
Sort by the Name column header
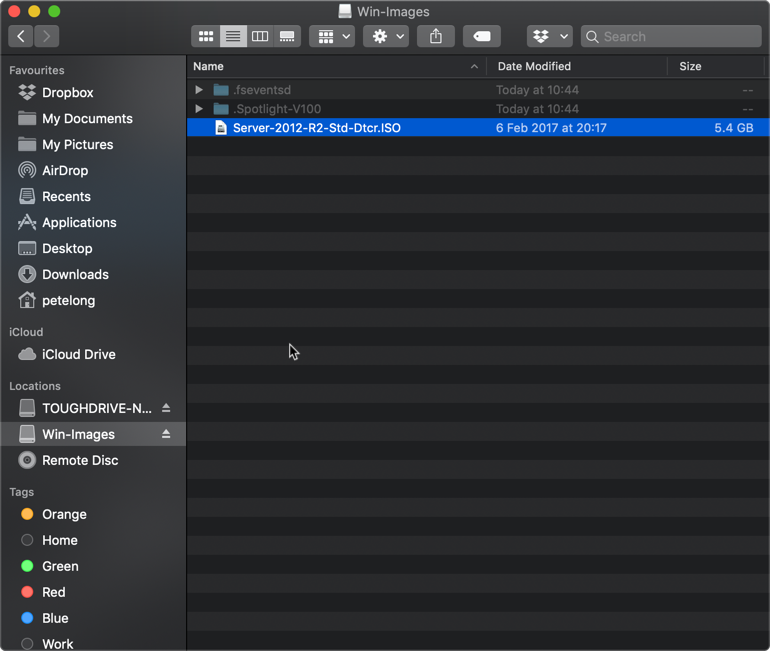click(x=336, y=66)
